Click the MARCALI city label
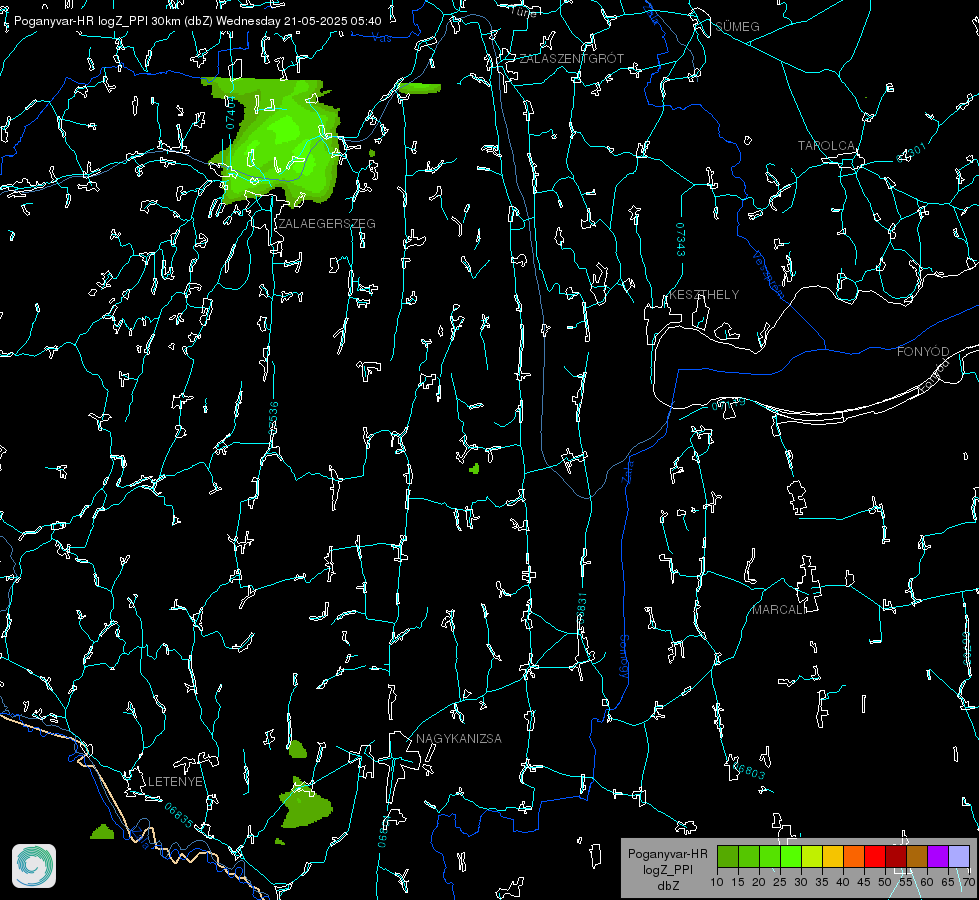Viewport: 979px width, 900px height. click(779, 610)
